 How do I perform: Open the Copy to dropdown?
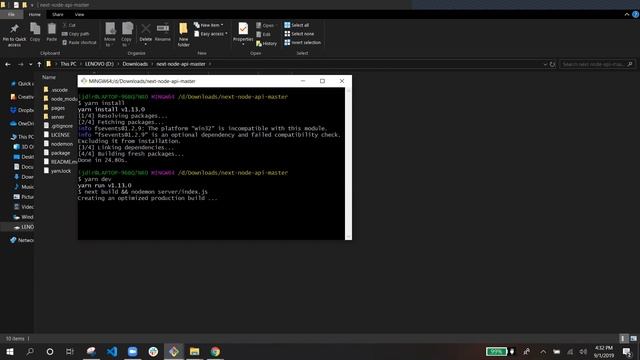(x=127, y=34)
